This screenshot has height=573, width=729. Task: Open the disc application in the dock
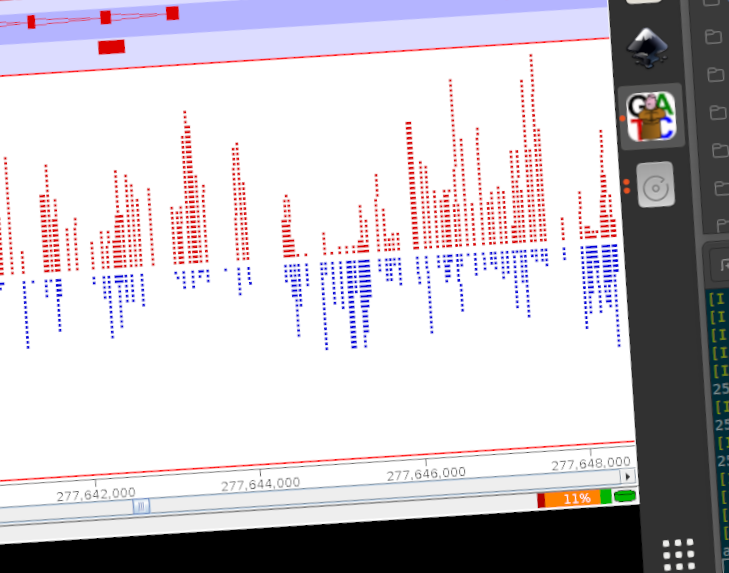click(x=655, y=185)
